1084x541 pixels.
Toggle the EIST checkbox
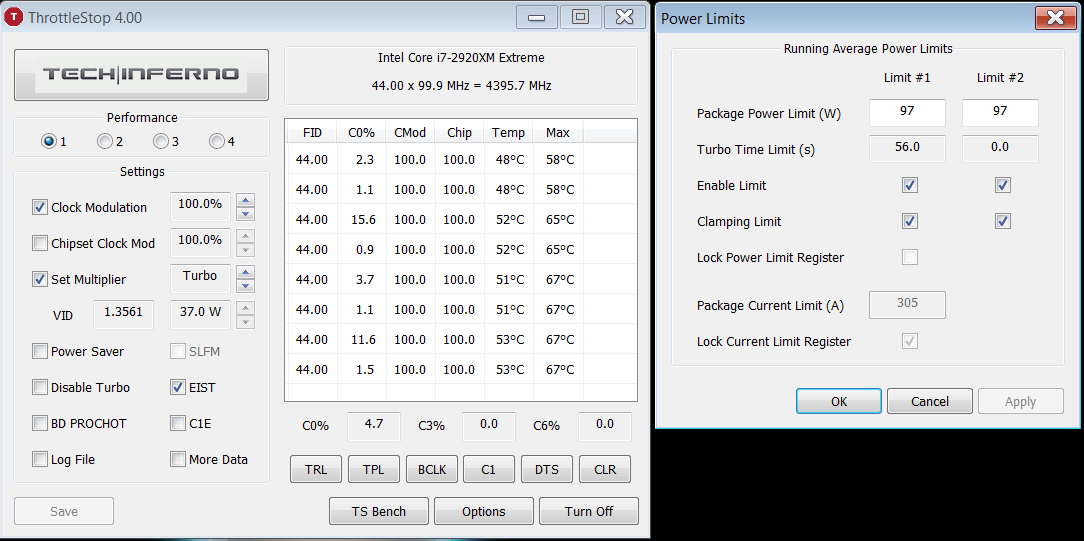click(x=178, y=387)
